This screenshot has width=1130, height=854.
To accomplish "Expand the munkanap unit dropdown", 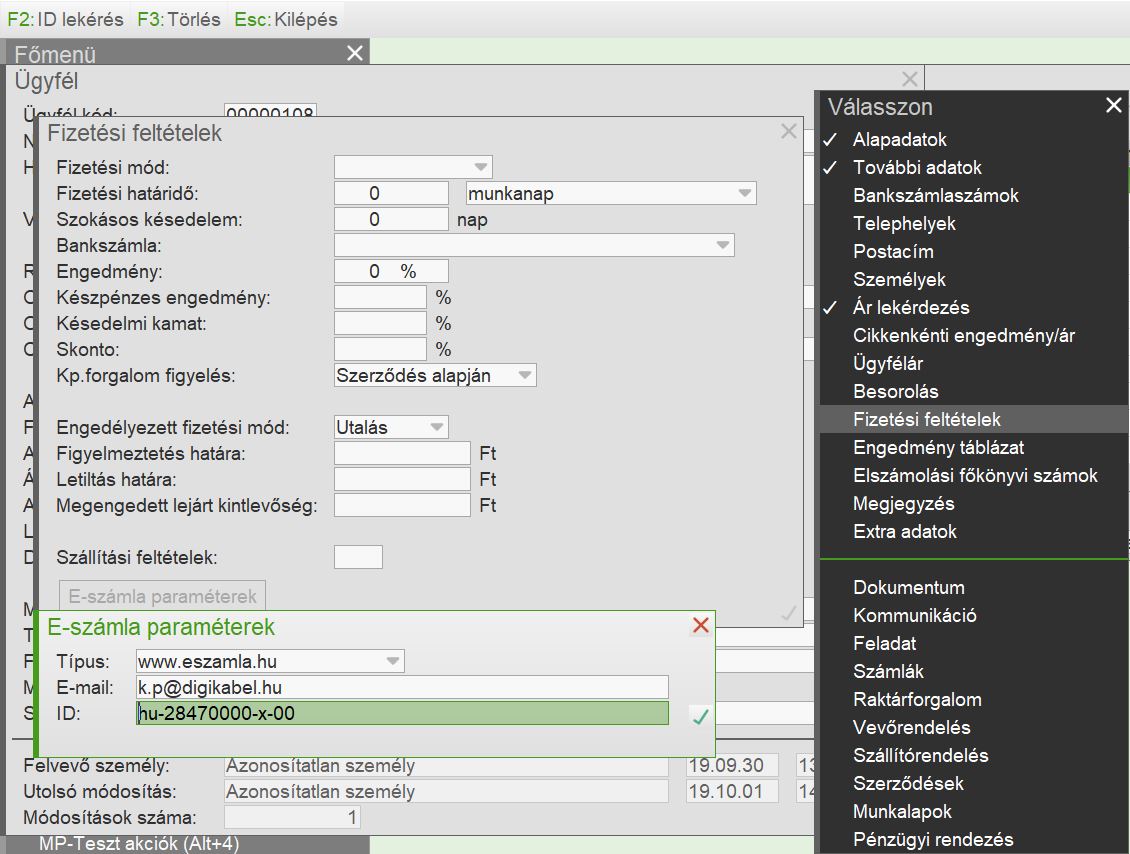I will (744, 193).
